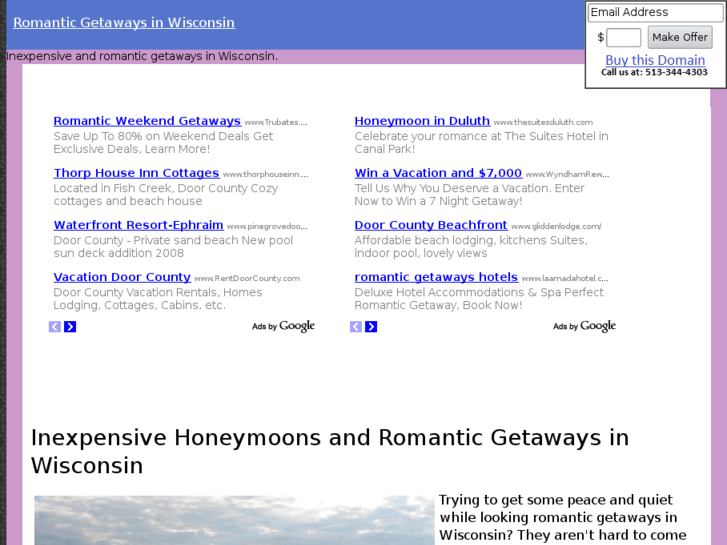Click previous arrow in right ads block
727x545 pixels.
click(x=356, y=327)
